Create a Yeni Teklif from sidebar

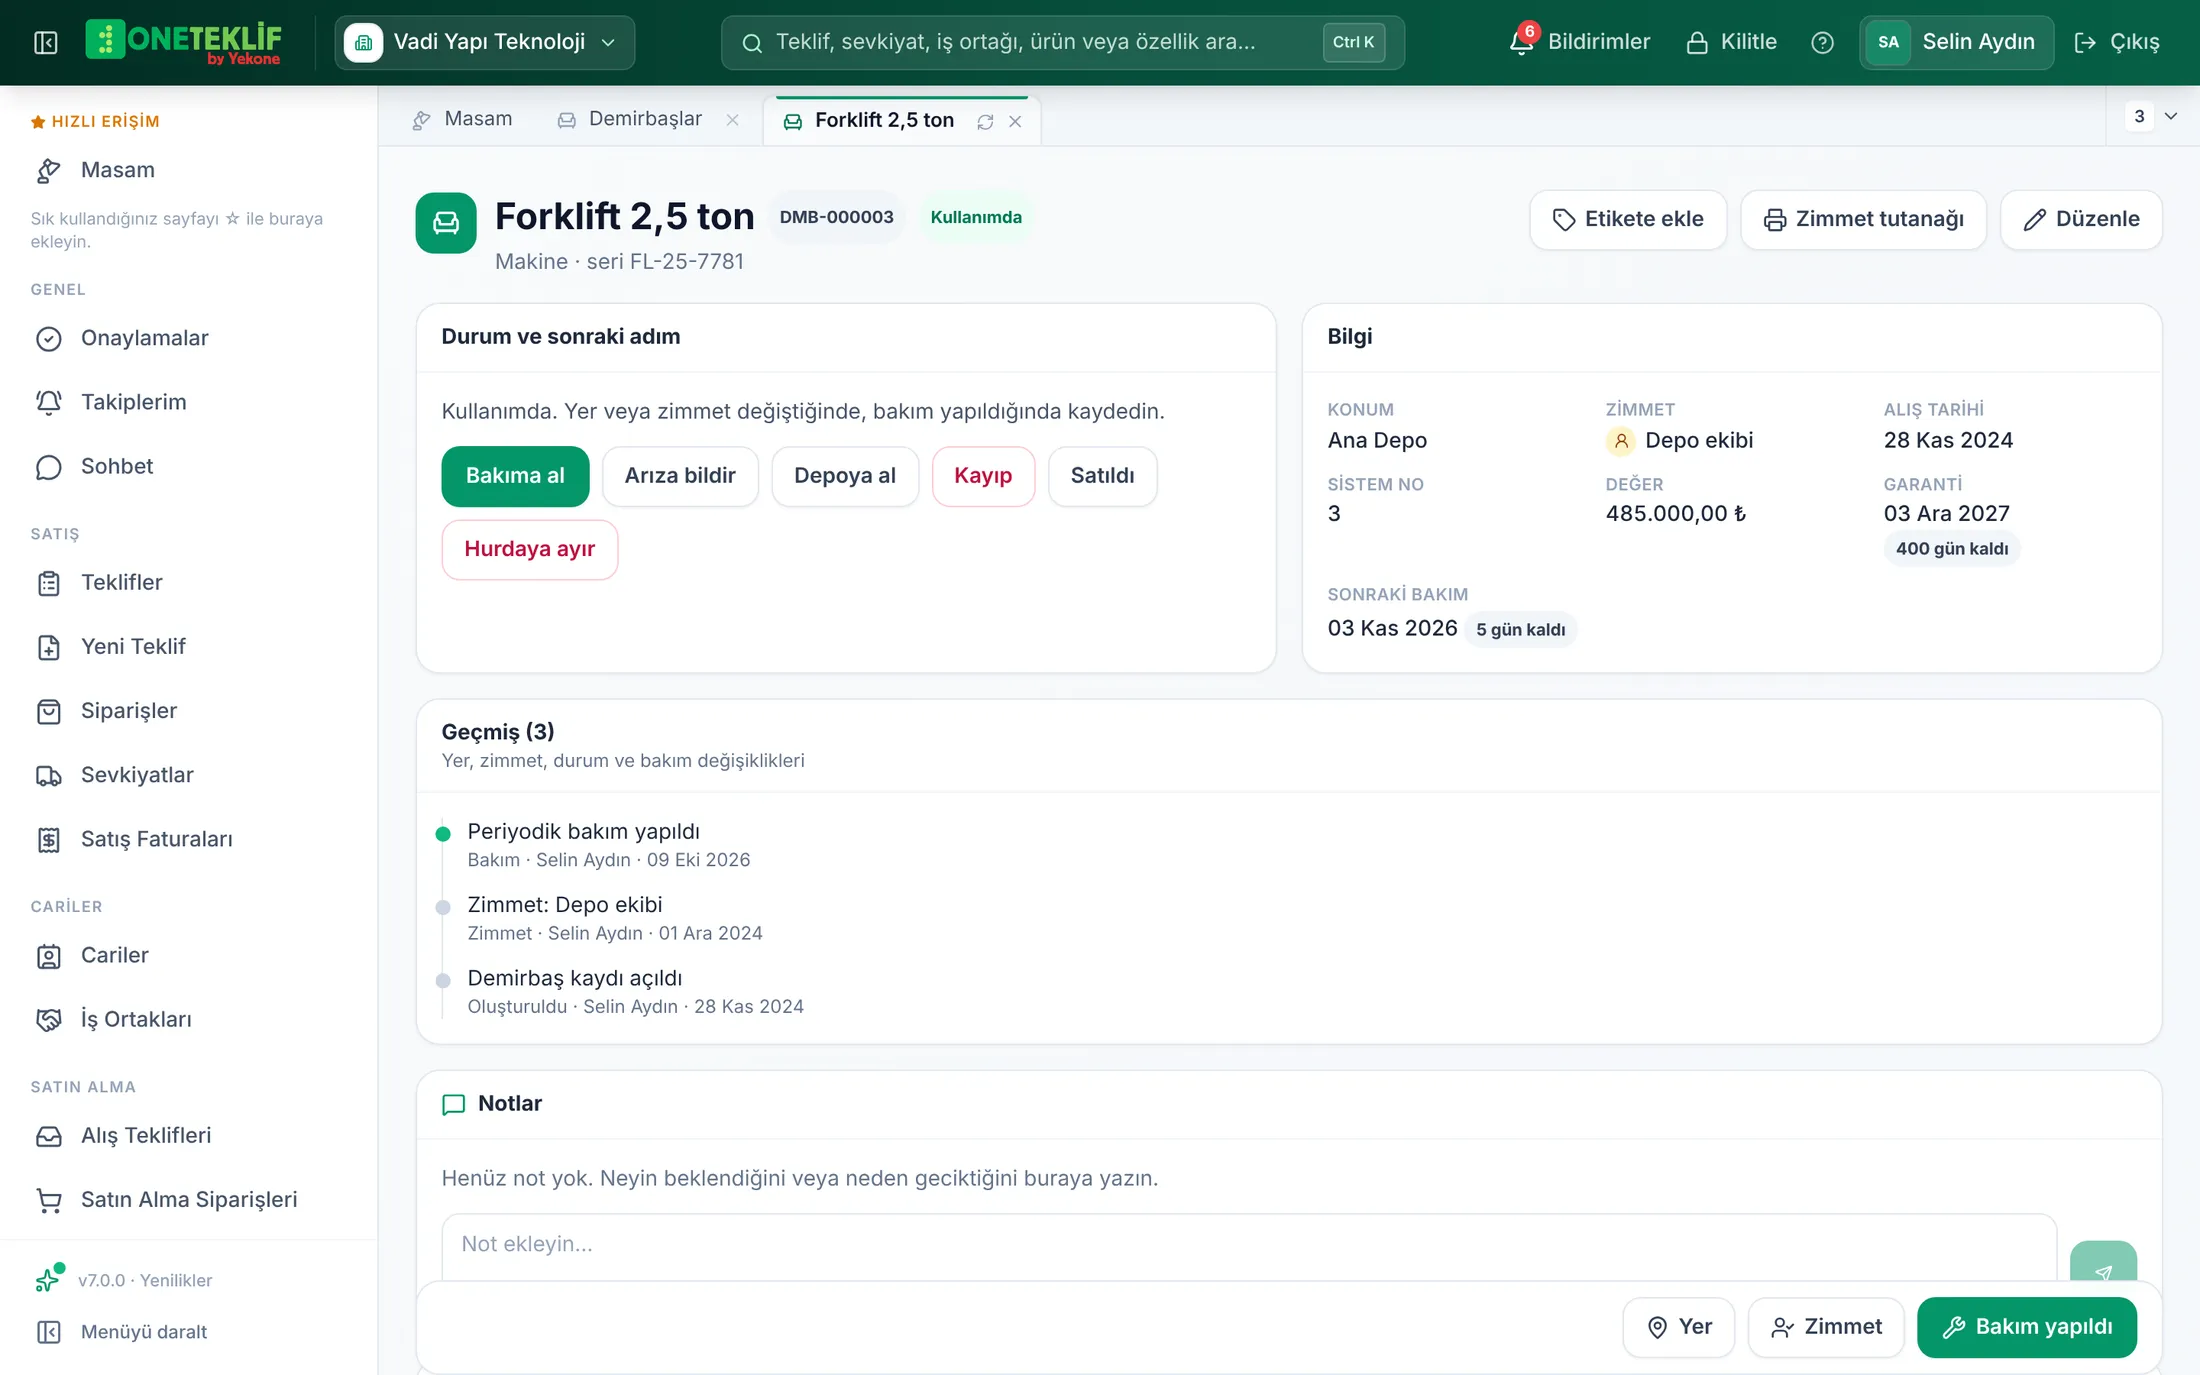189,647
